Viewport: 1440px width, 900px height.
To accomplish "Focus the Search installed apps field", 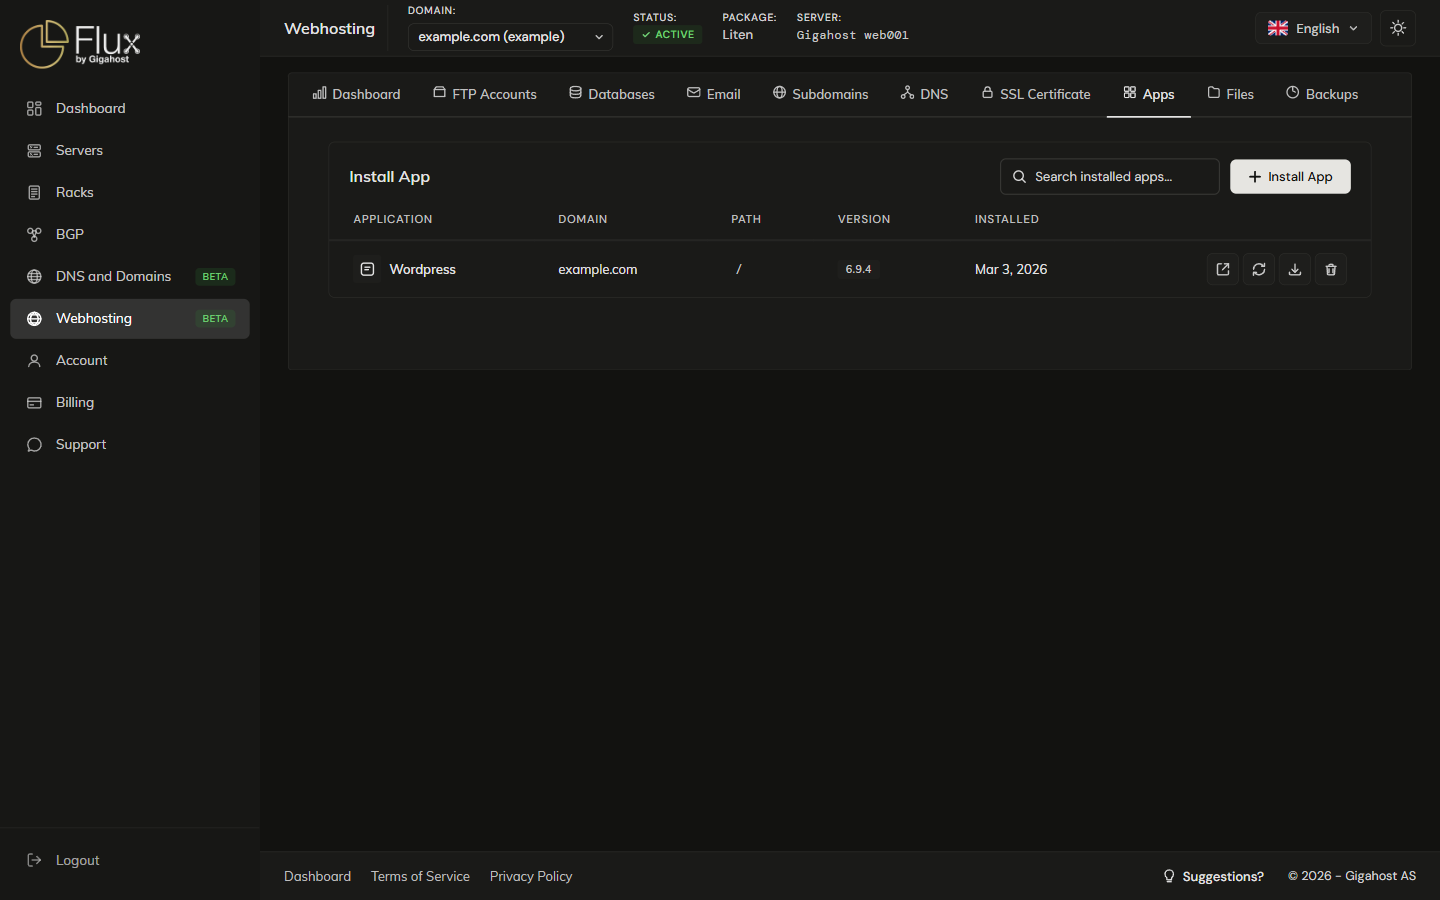I will pyautogui.click(x=1110, y=177).
